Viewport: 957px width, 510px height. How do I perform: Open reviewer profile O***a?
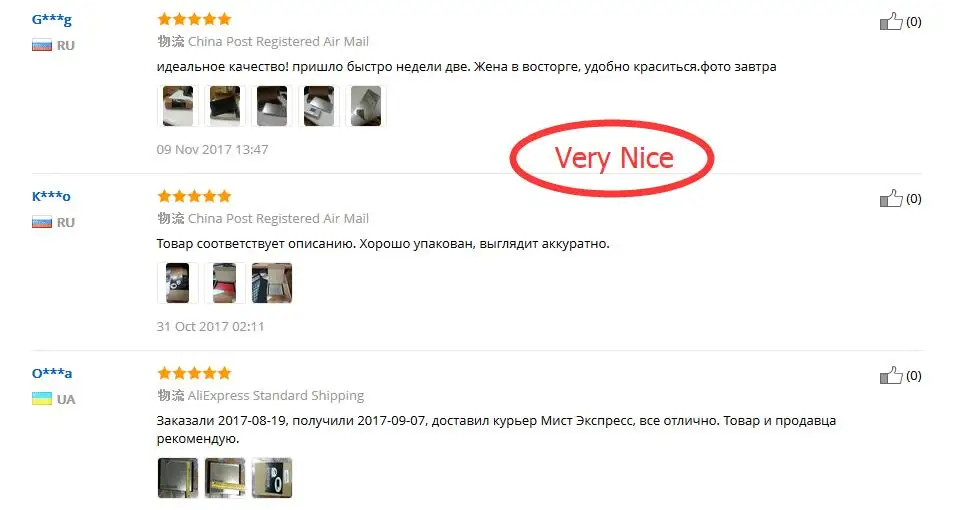[52, 373]
